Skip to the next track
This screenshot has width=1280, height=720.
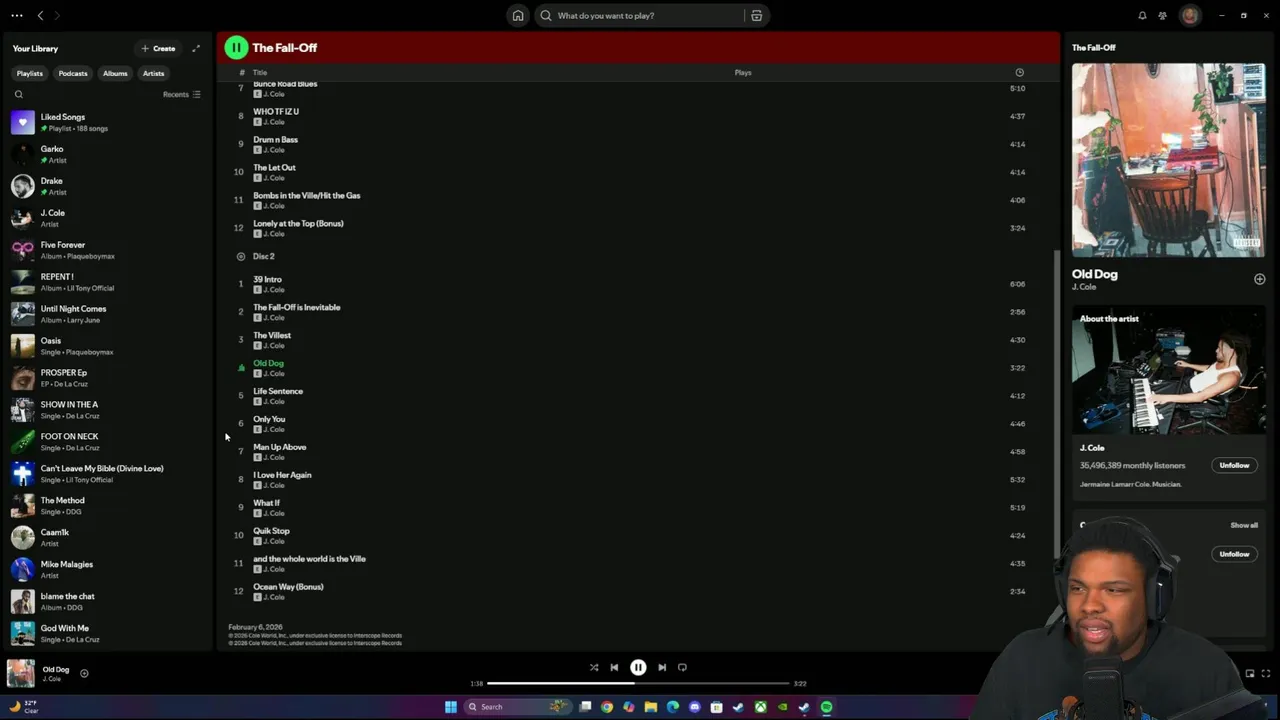click(x=662, y=667)
